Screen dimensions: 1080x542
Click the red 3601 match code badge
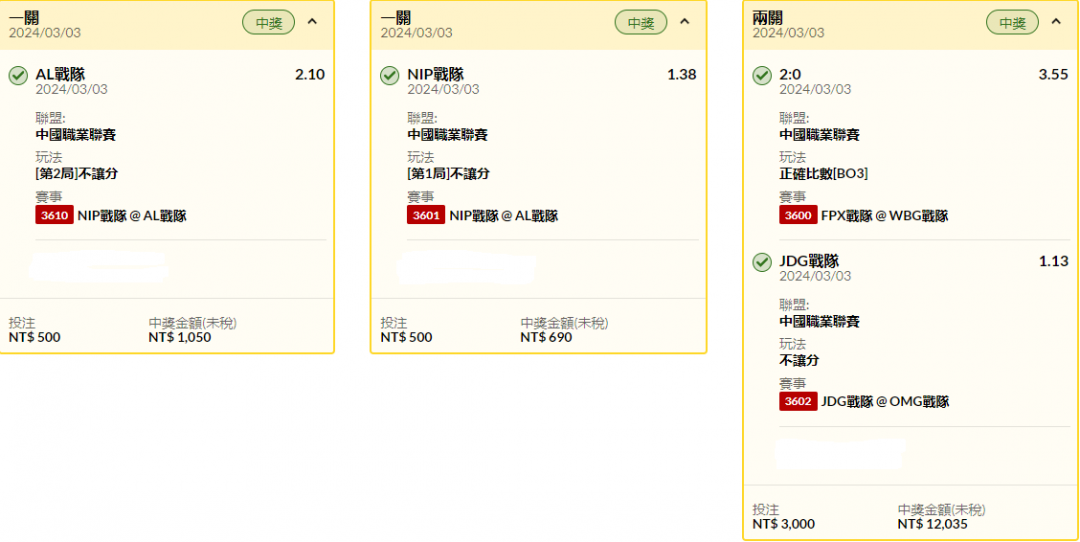(x=426, y=216)
